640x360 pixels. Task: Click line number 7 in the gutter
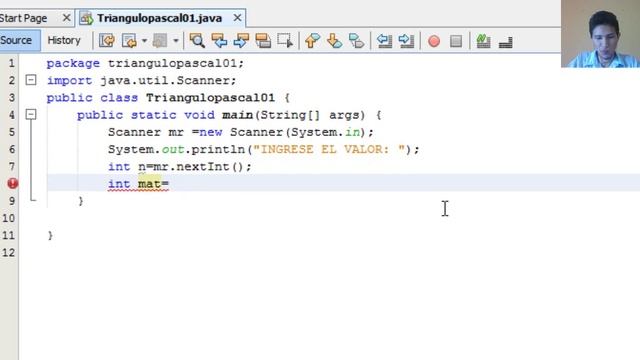tap(11, 167)
